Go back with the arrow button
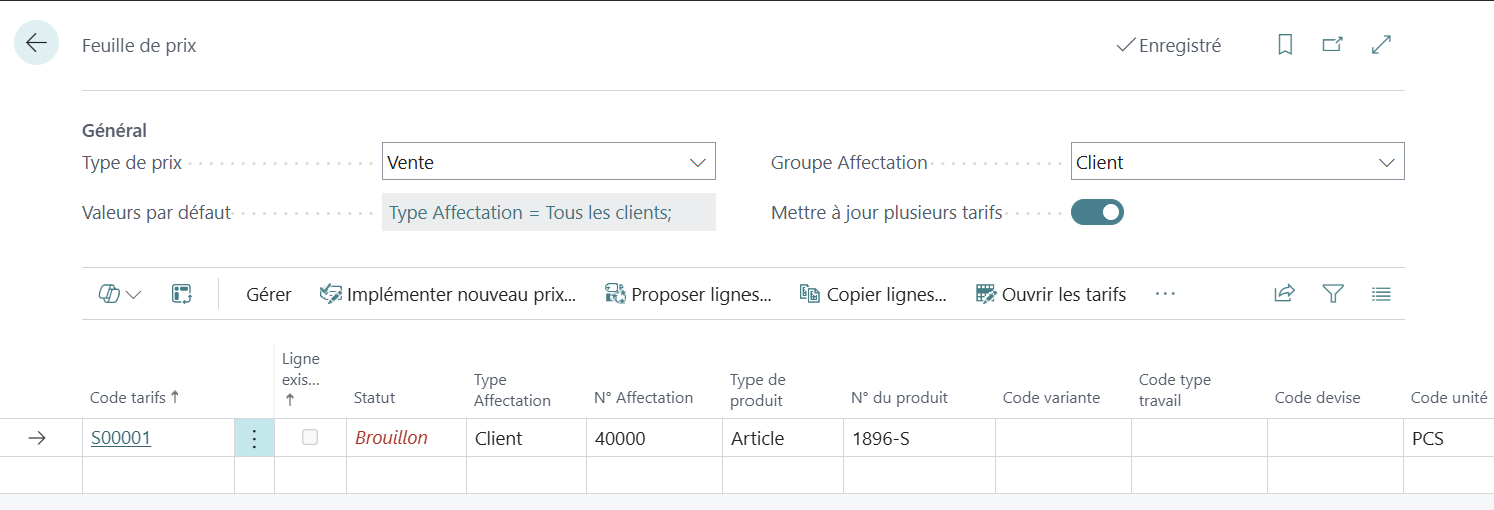 click(x=36, y=43)
